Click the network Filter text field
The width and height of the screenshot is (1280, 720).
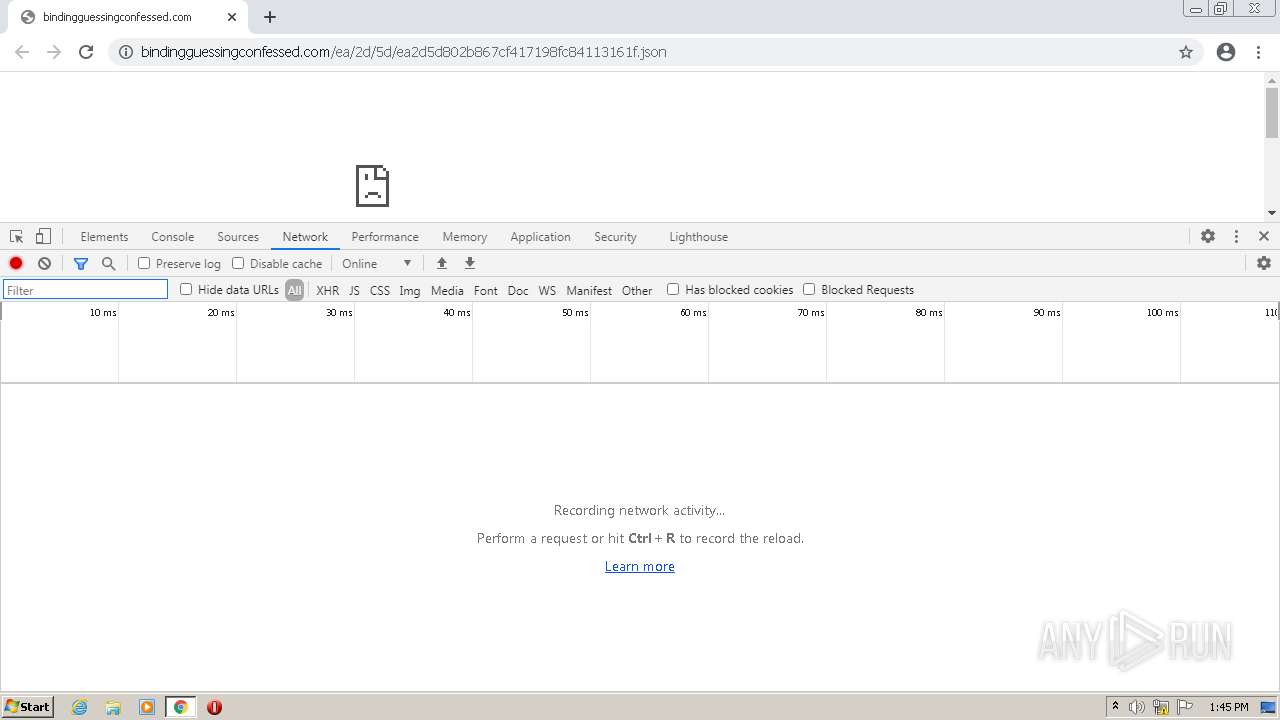(x=85, y=290)
